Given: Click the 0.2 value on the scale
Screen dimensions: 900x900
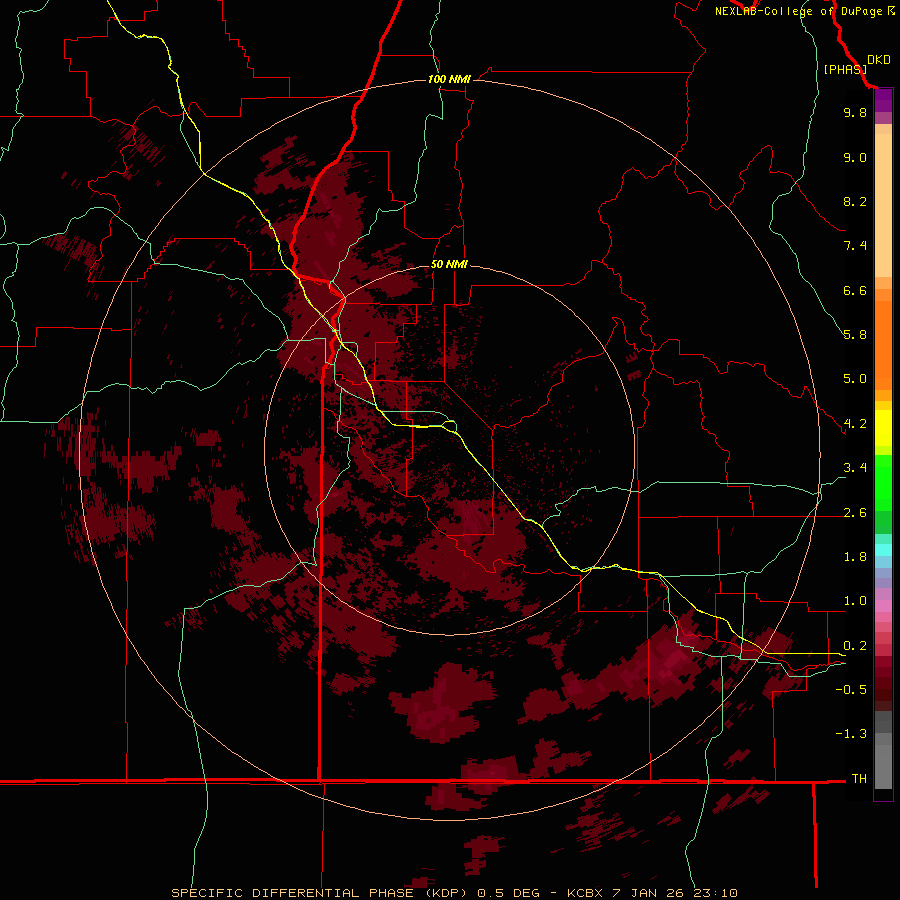Looking at the screenshot, I should (855, 646).
